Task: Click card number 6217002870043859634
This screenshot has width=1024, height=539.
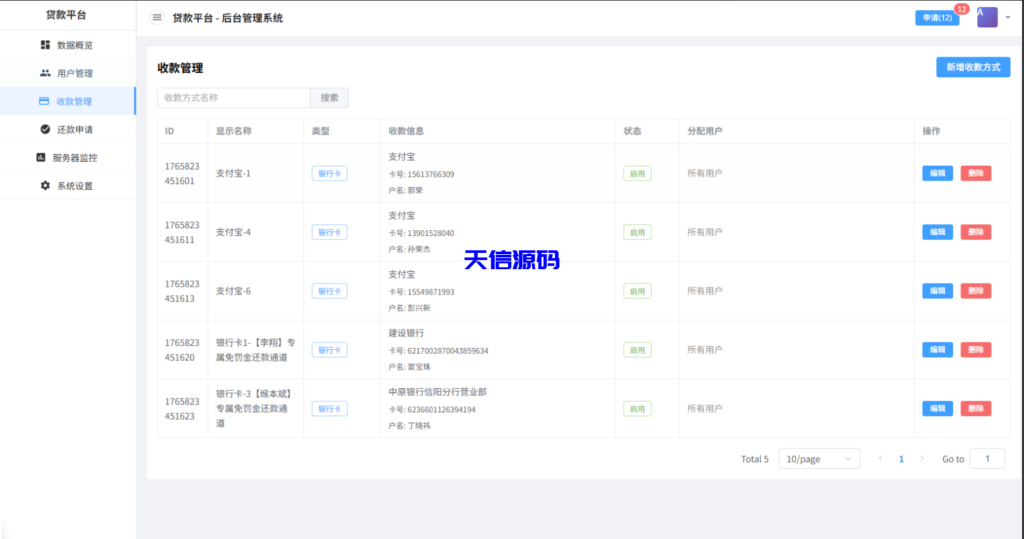Action: tap(447, 350)
